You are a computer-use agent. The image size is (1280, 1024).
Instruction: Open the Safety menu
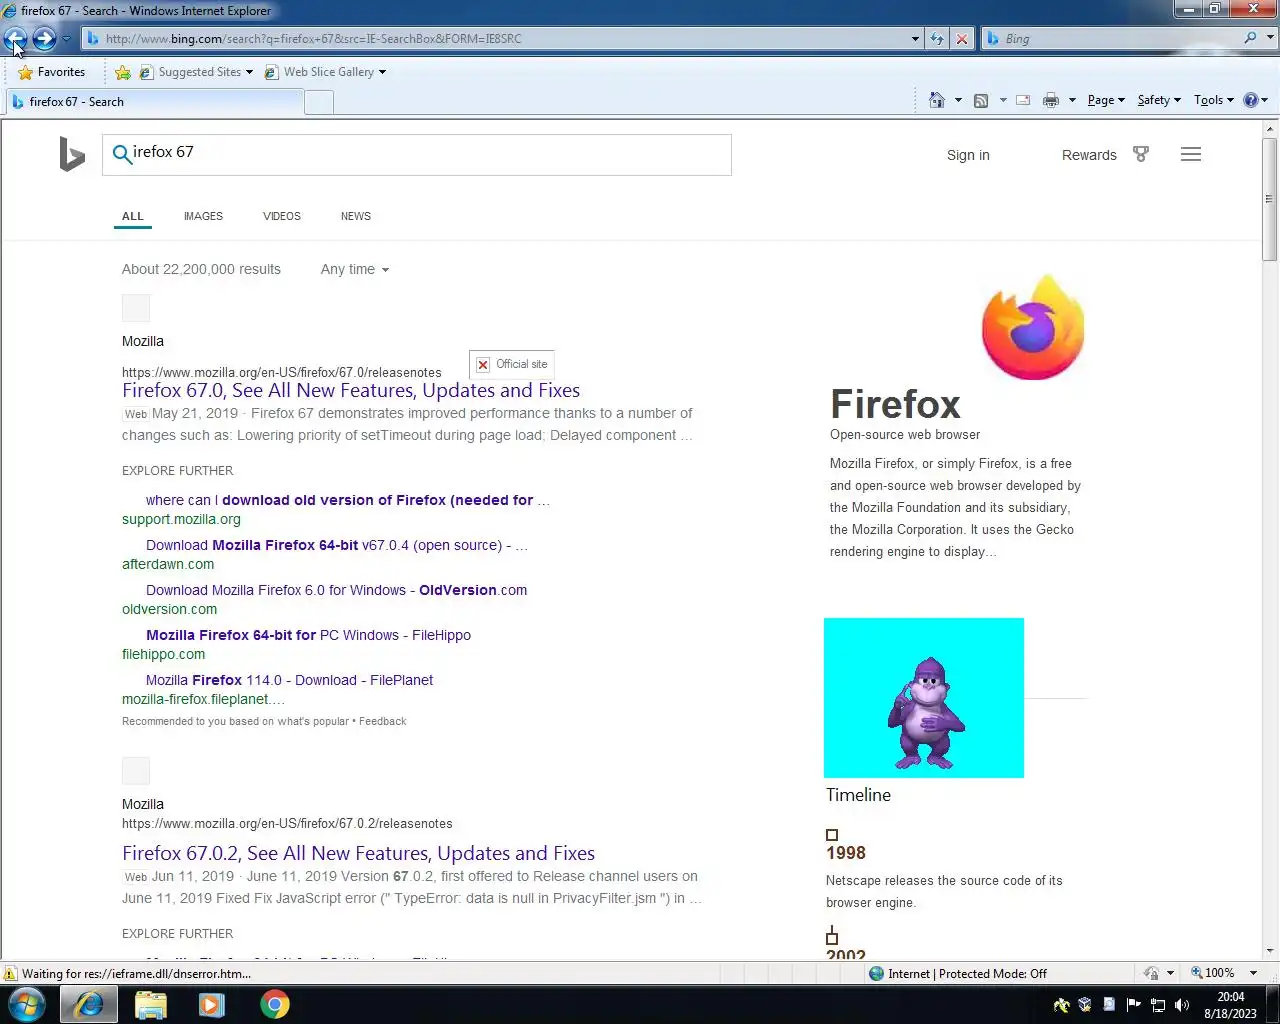(1159, 100)
